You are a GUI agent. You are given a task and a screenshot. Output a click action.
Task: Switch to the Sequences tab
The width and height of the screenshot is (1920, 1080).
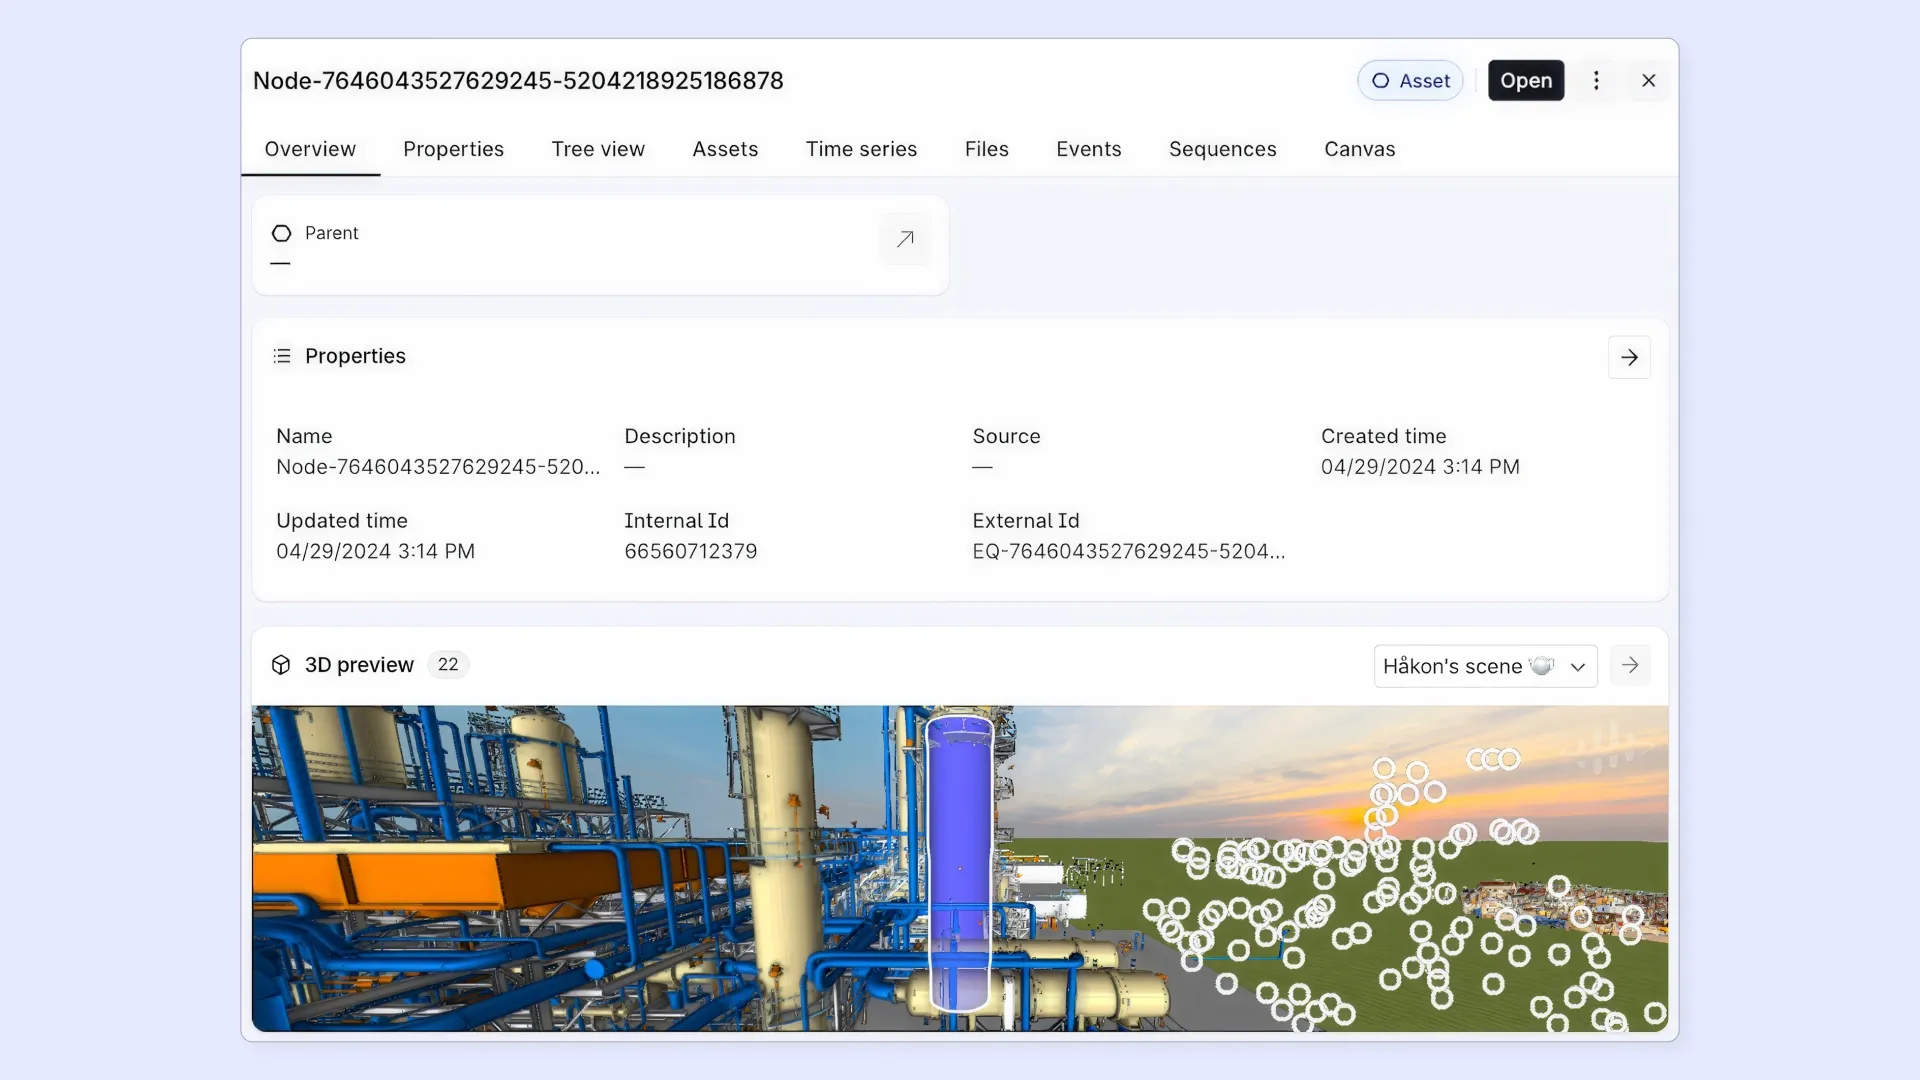click(1222, 149)
